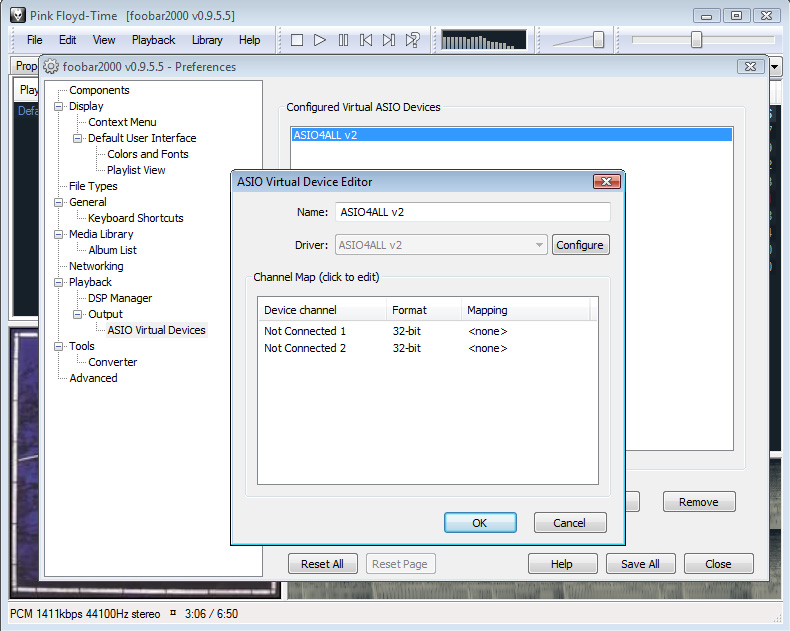Screen dimensions: 790x631
Task: Select Keyboard Shortcuts page
Action: click(136, 218)
